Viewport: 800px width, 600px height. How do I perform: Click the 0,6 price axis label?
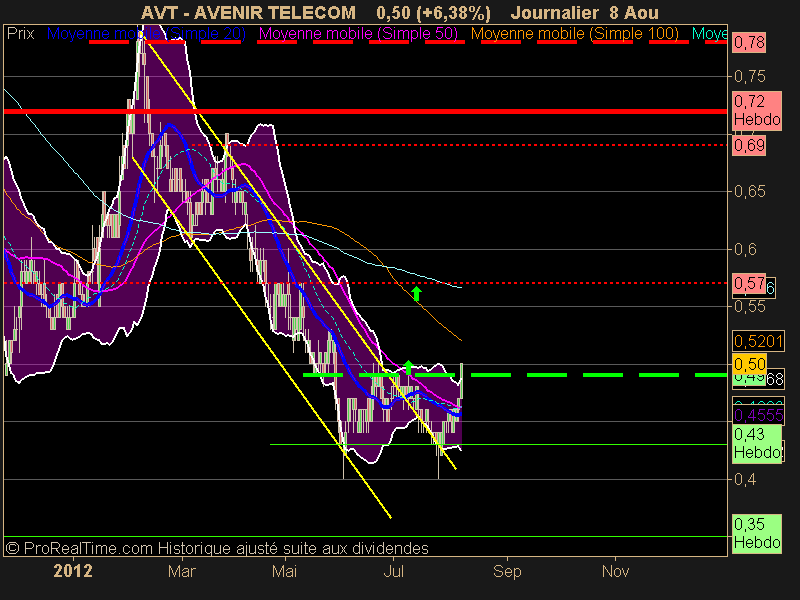(x=745, y=249)
